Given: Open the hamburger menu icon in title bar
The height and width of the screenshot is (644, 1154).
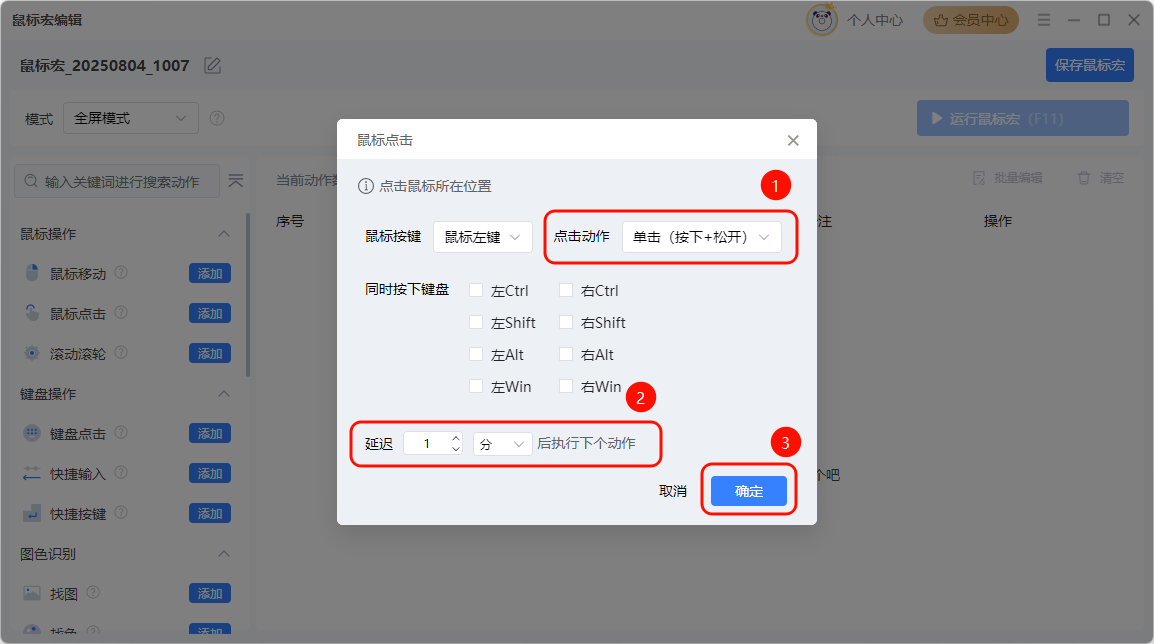Looking at the screenshot, I should [1044, 20].
